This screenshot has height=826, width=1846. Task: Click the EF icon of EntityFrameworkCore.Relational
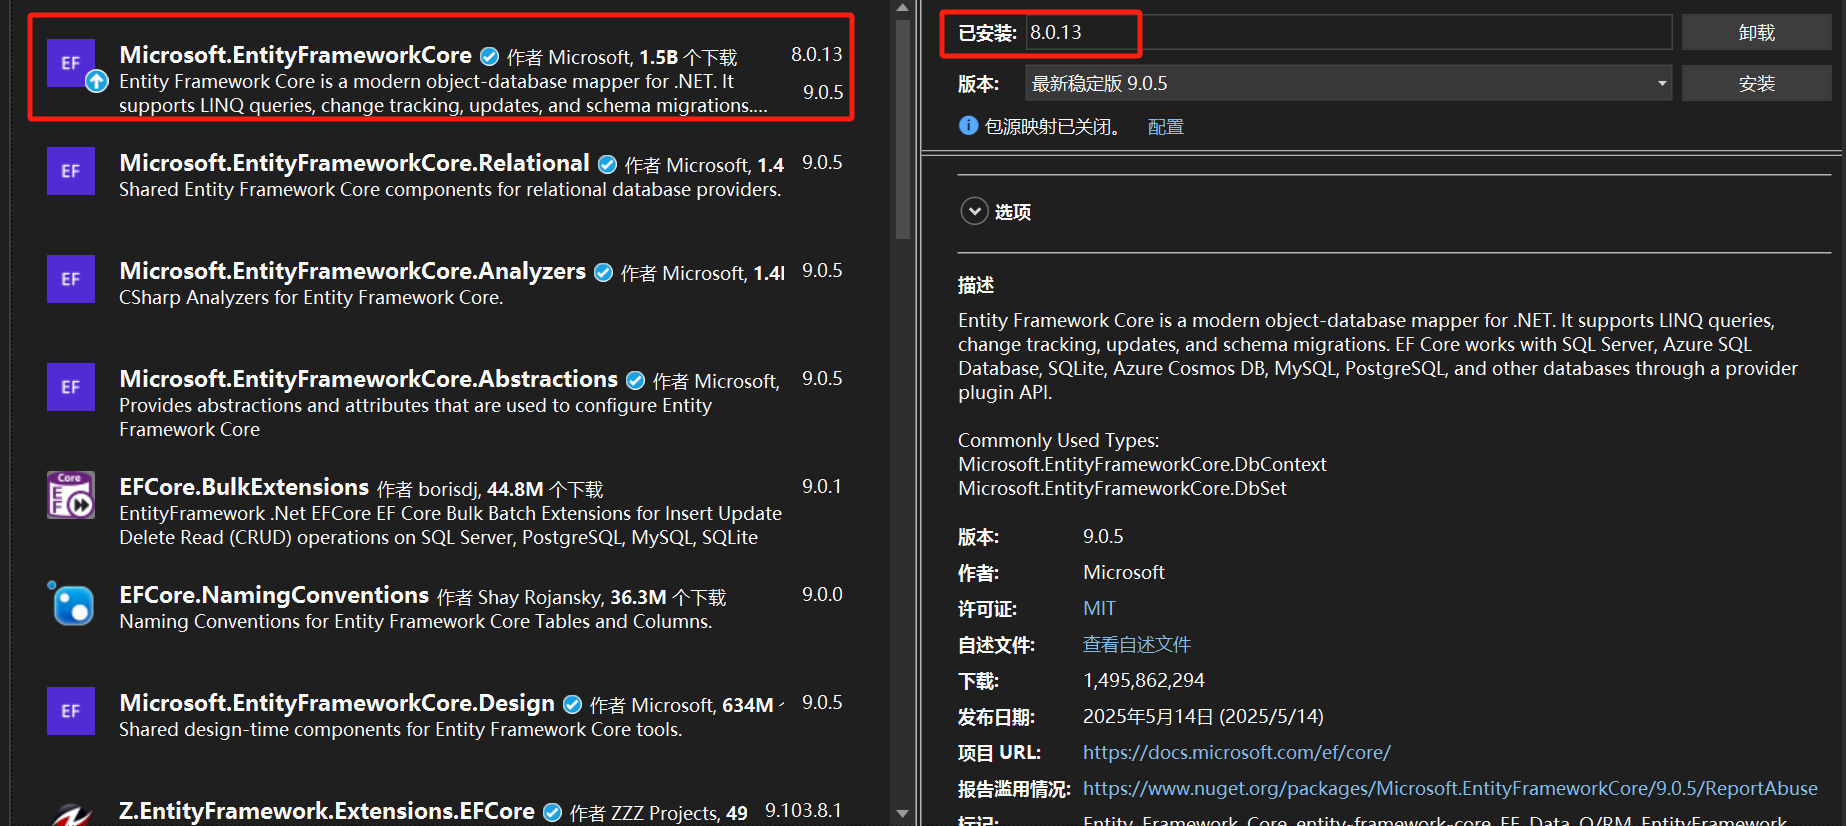[x=71, y=171]
